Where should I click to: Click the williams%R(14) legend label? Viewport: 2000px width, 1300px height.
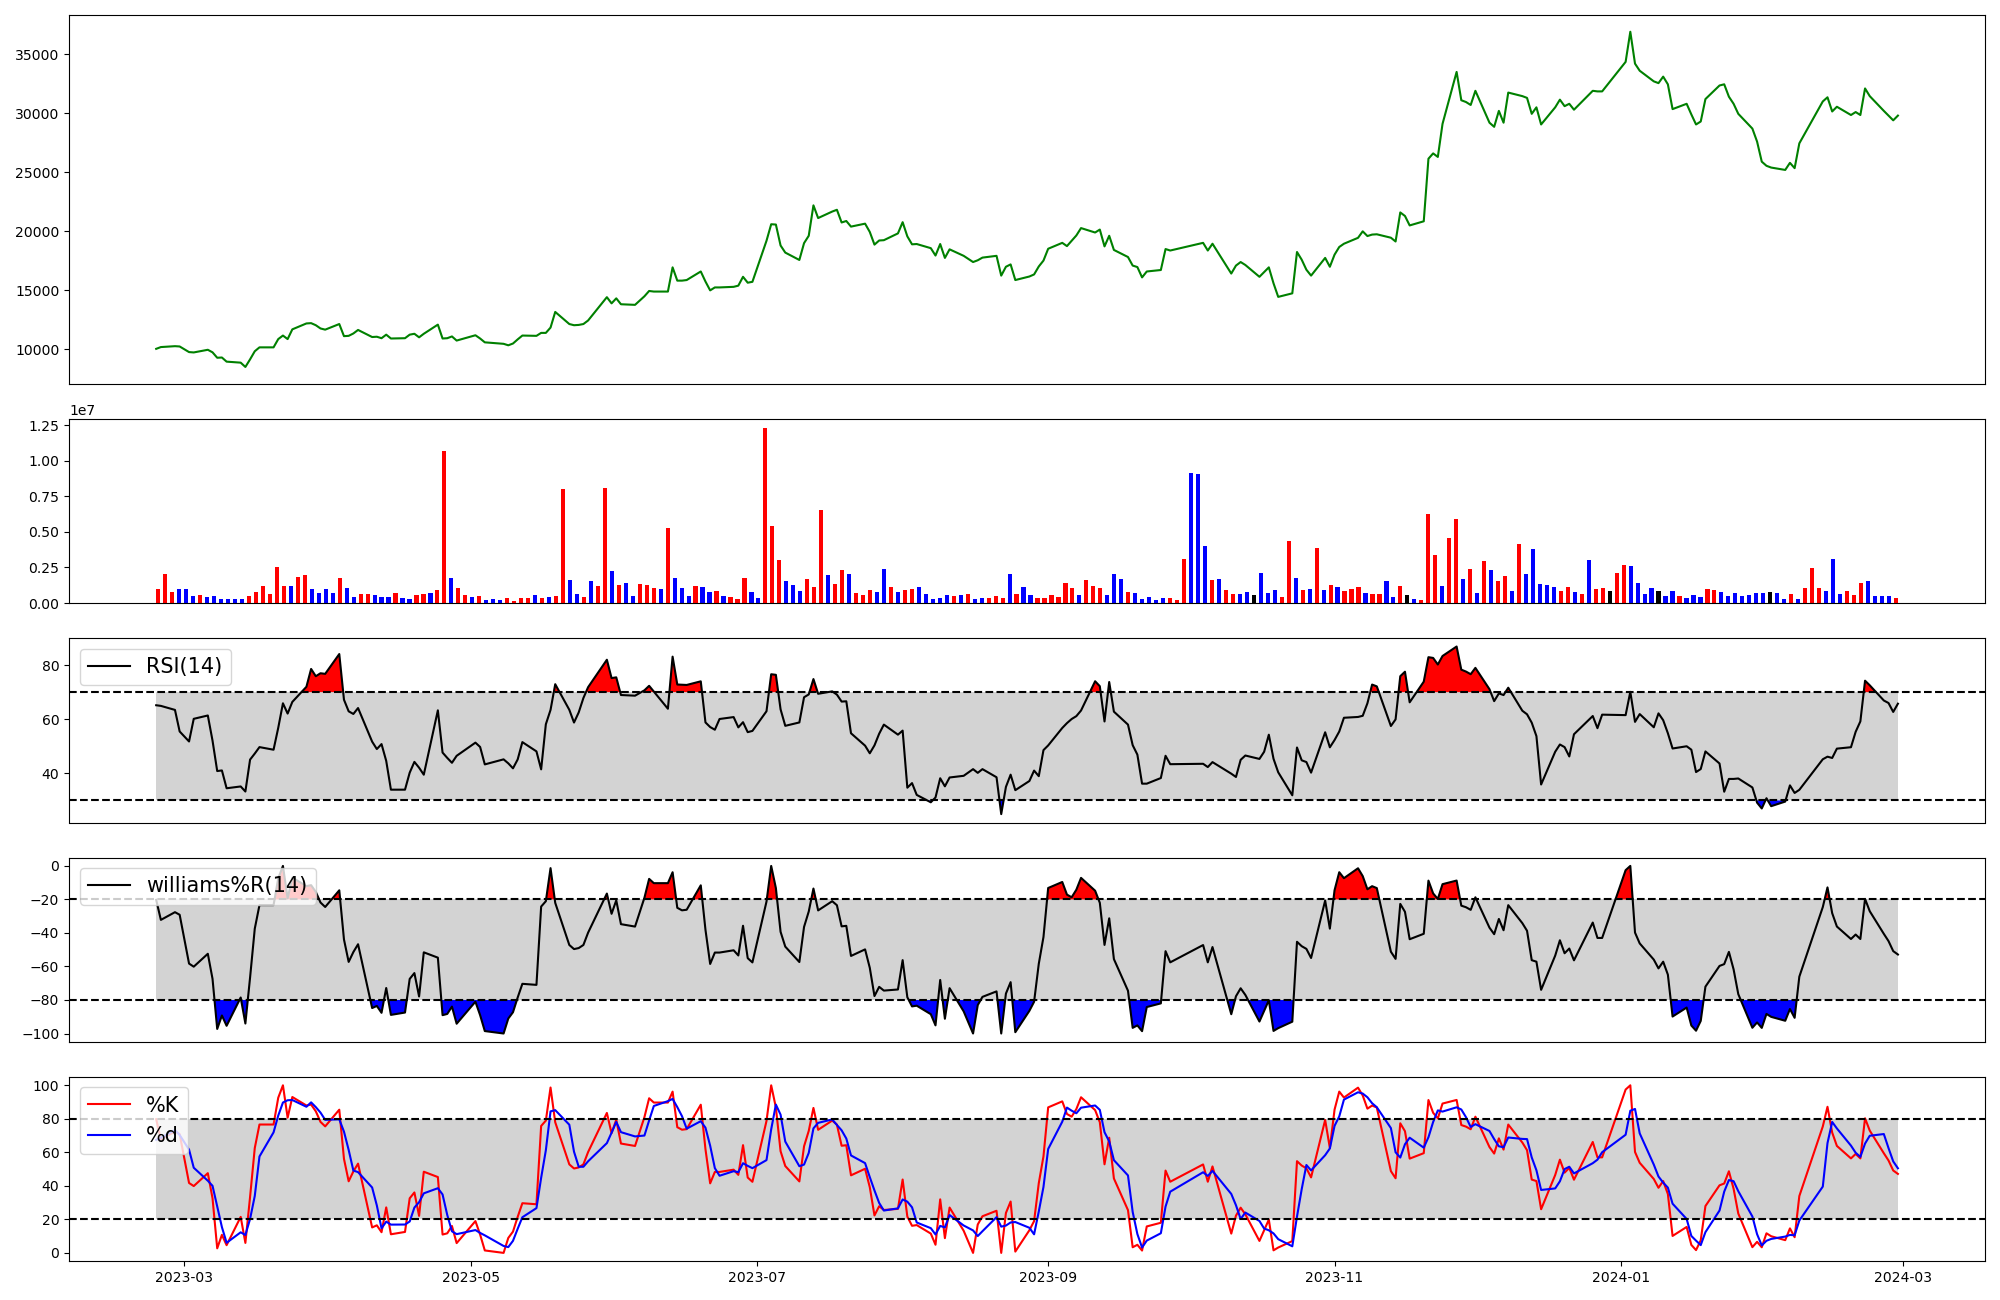pyautogui.click(x=226, y=885)
